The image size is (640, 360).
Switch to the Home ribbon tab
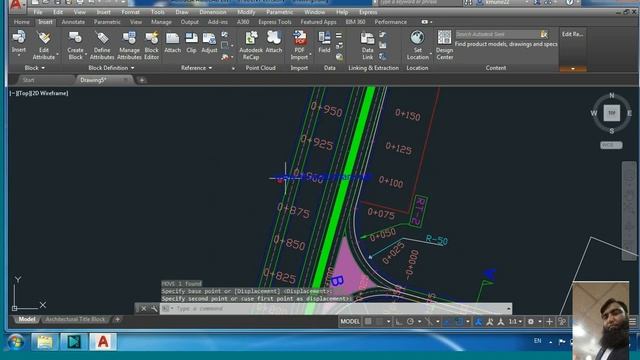(22, 22)
